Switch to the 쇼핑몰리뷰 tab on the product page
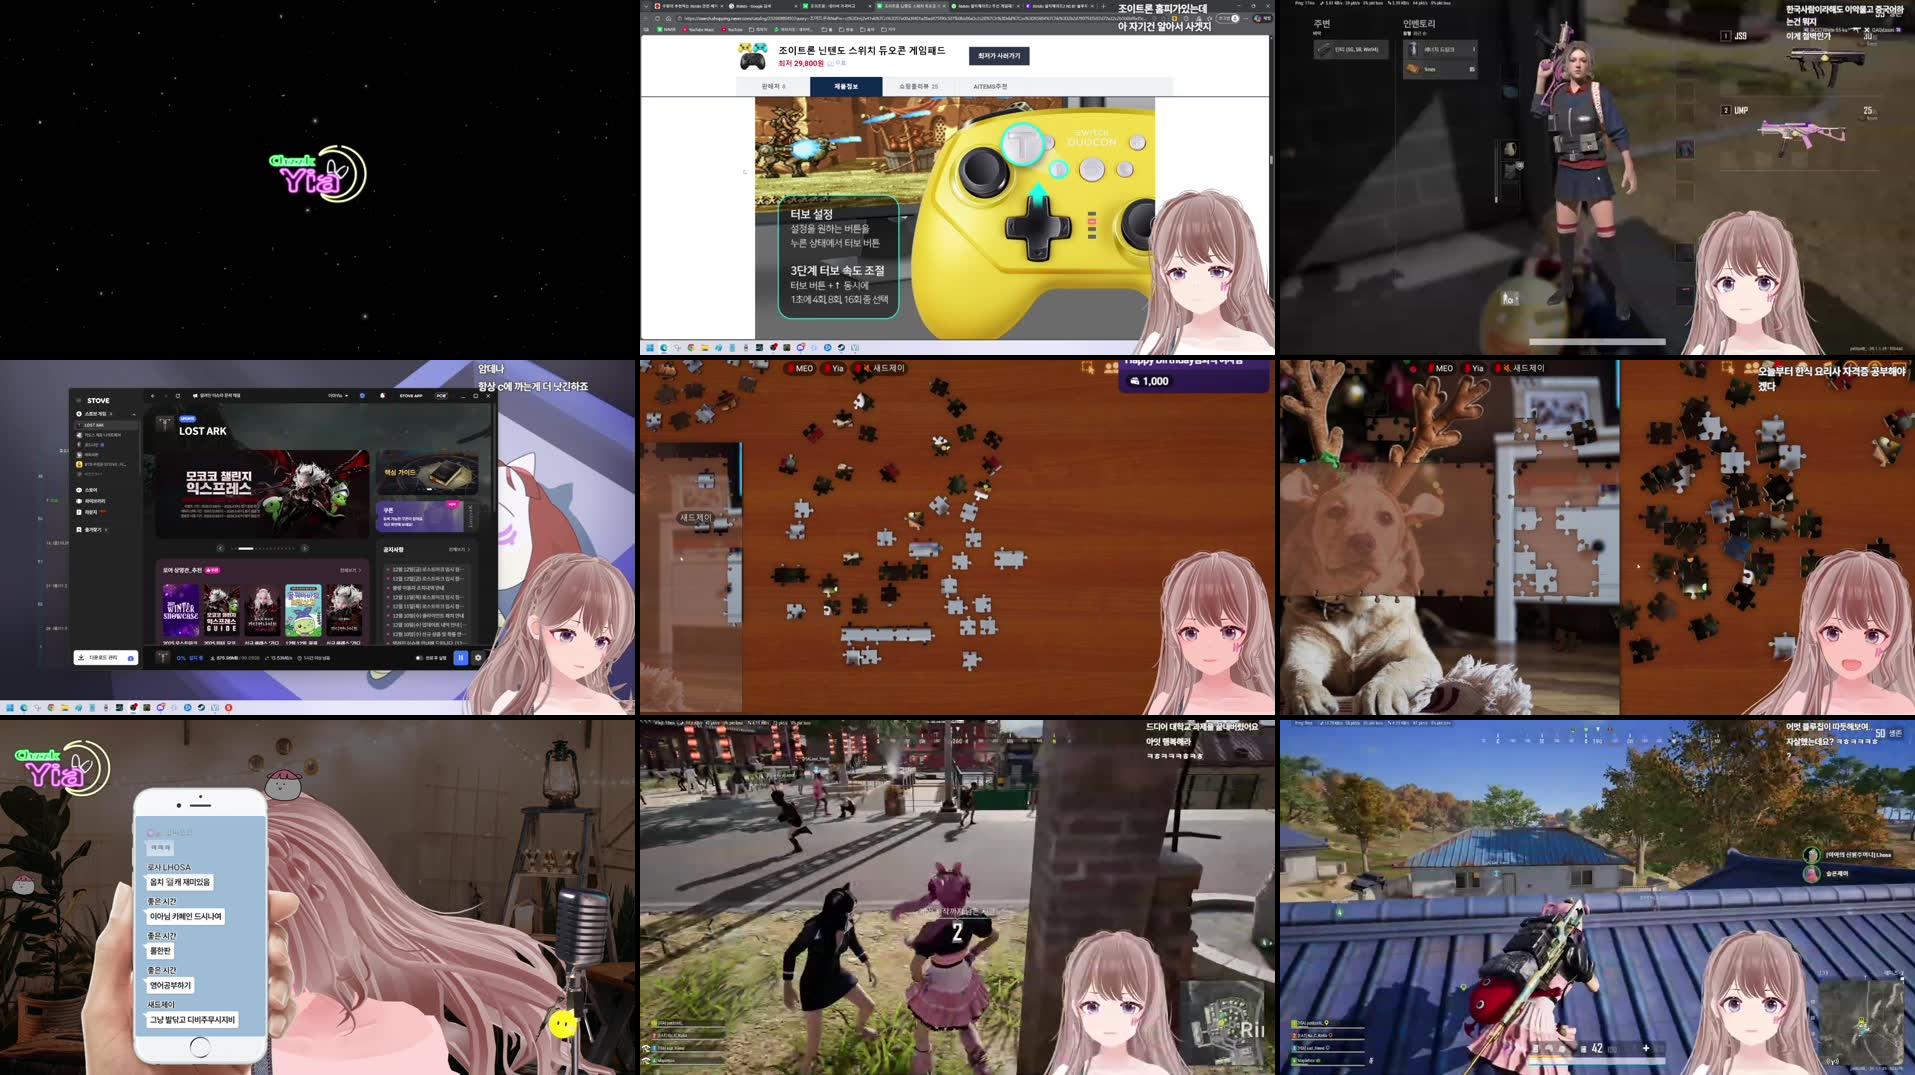The width and height of the screenshot is (1915, 1075). (x=918, y=86)
